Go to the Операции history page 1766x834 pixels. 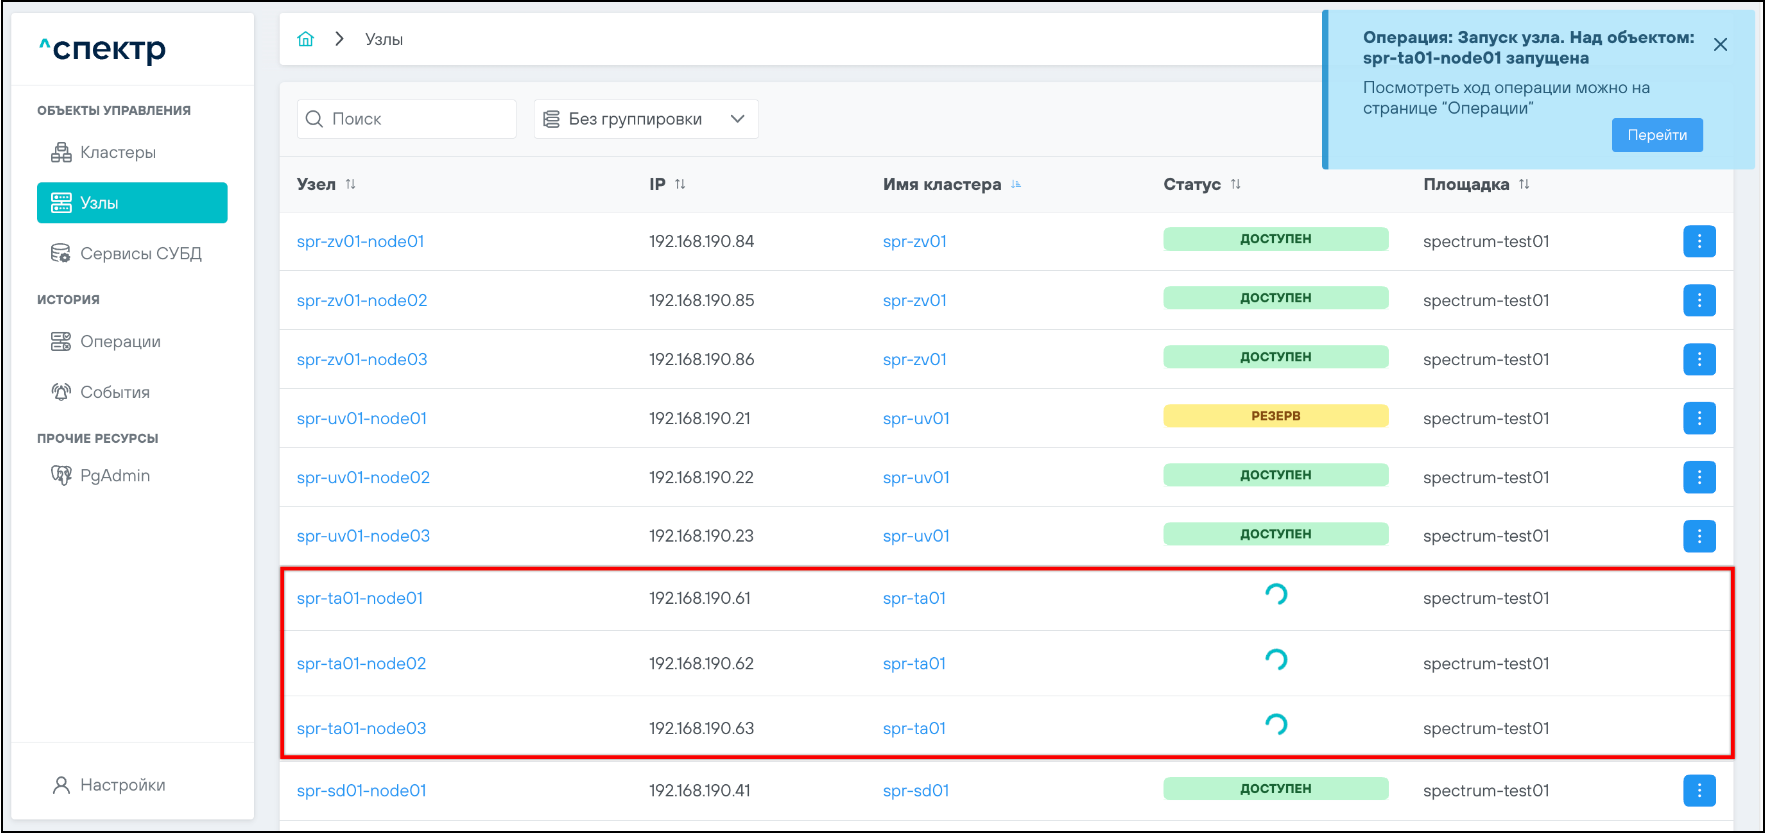(120, 341)
